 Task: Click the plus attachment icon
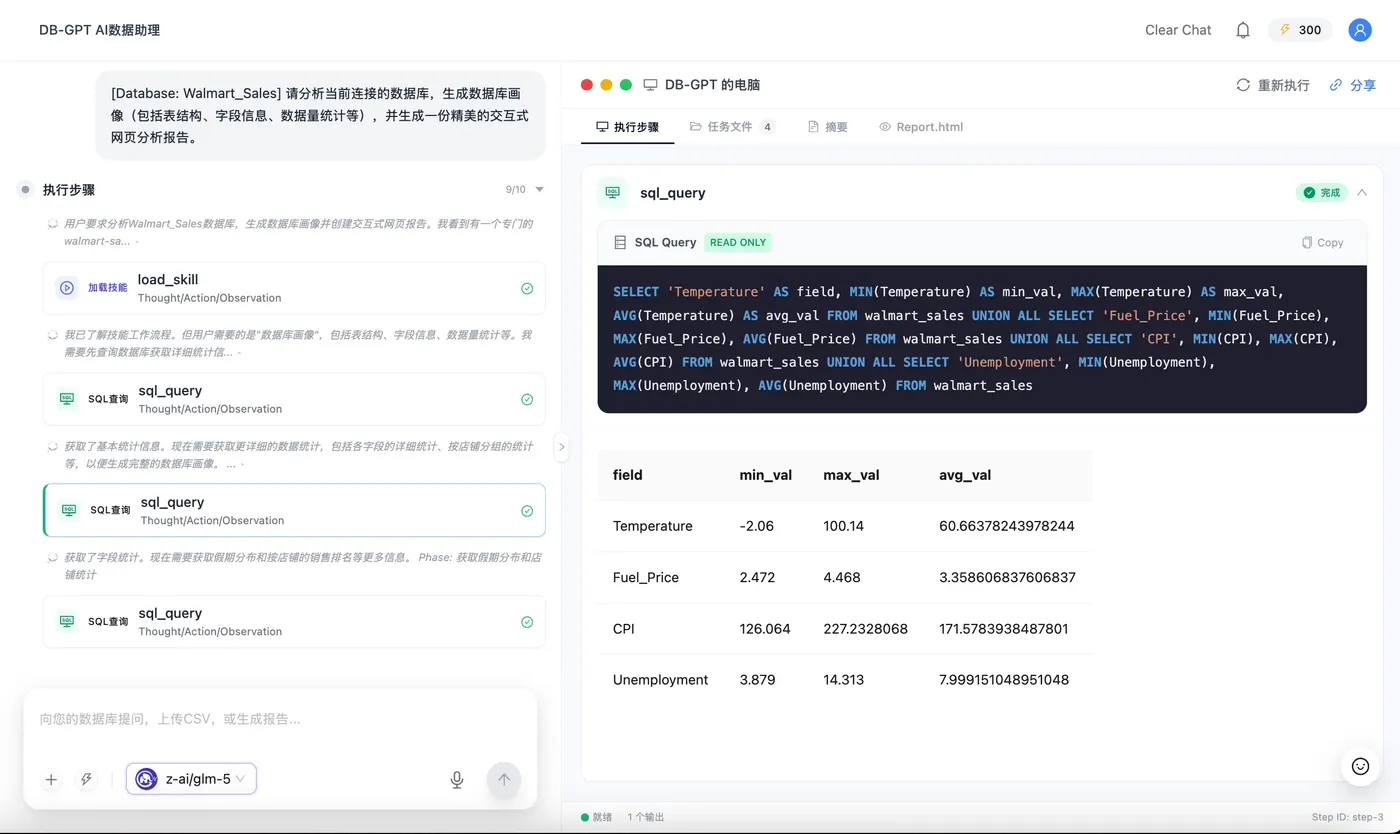(x=52, y=780)
